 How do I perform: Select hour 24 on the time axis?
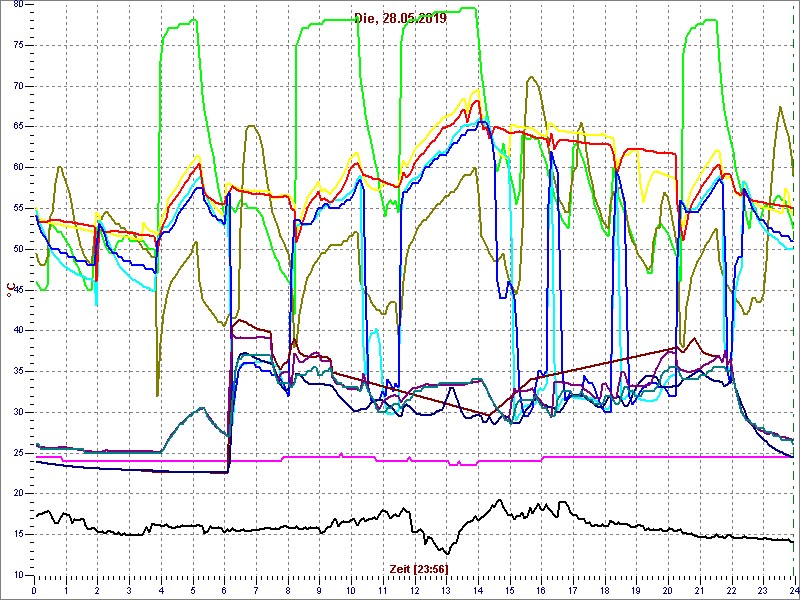(x=792, y=590)
